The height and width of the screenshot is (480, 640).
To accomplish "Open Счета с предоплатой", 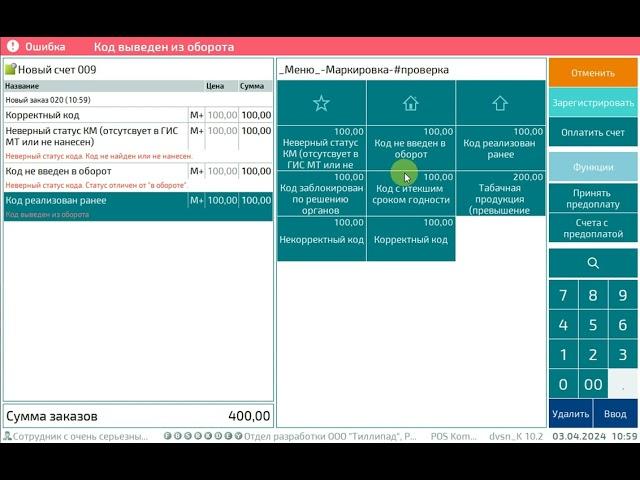I will click(x=593, y=228).
